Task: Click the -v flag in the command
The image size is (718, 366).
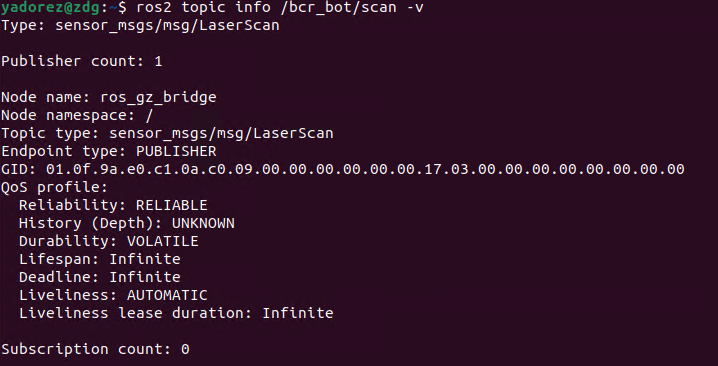Action: [414, 8]
